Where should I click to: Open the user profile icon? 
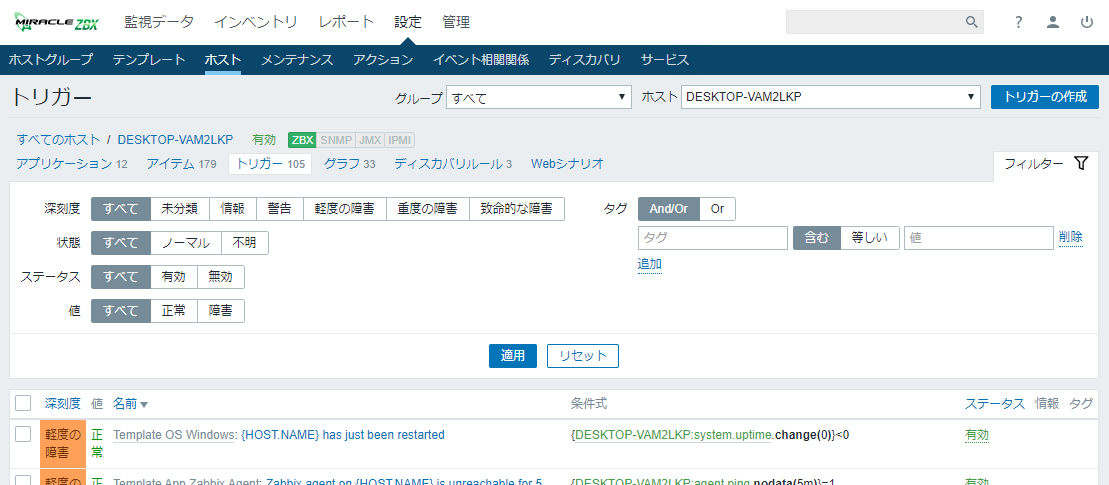point(1052,22)
